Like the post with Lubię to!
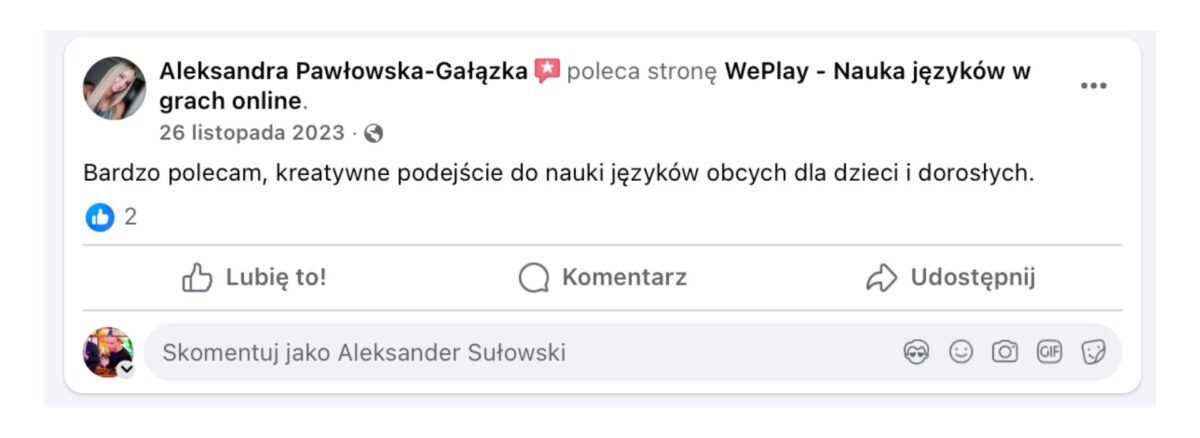The height and width of the screenshot is (438, 1200). point(254,277)
